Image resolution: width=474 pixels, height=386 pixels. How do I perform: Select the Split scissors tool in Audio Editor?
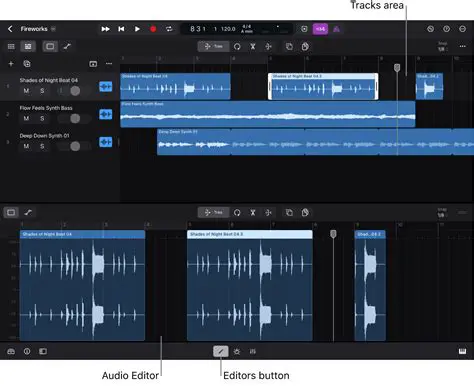[253, 212]
